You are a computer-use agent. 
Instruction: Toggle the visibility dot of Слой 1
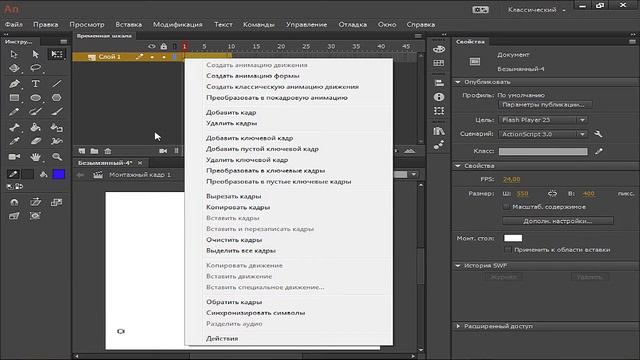click(x=152, y=57)
